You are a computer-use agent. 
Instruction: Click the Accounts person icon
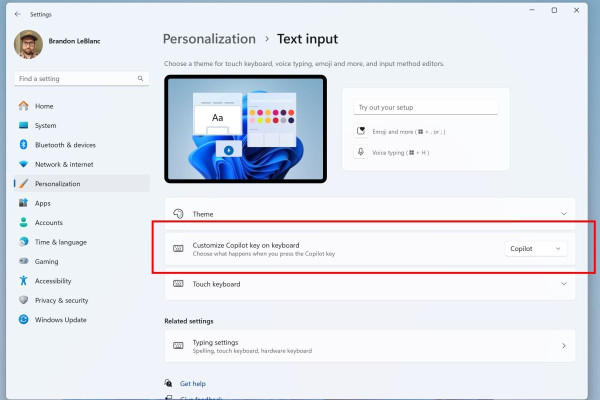(23, 222)
